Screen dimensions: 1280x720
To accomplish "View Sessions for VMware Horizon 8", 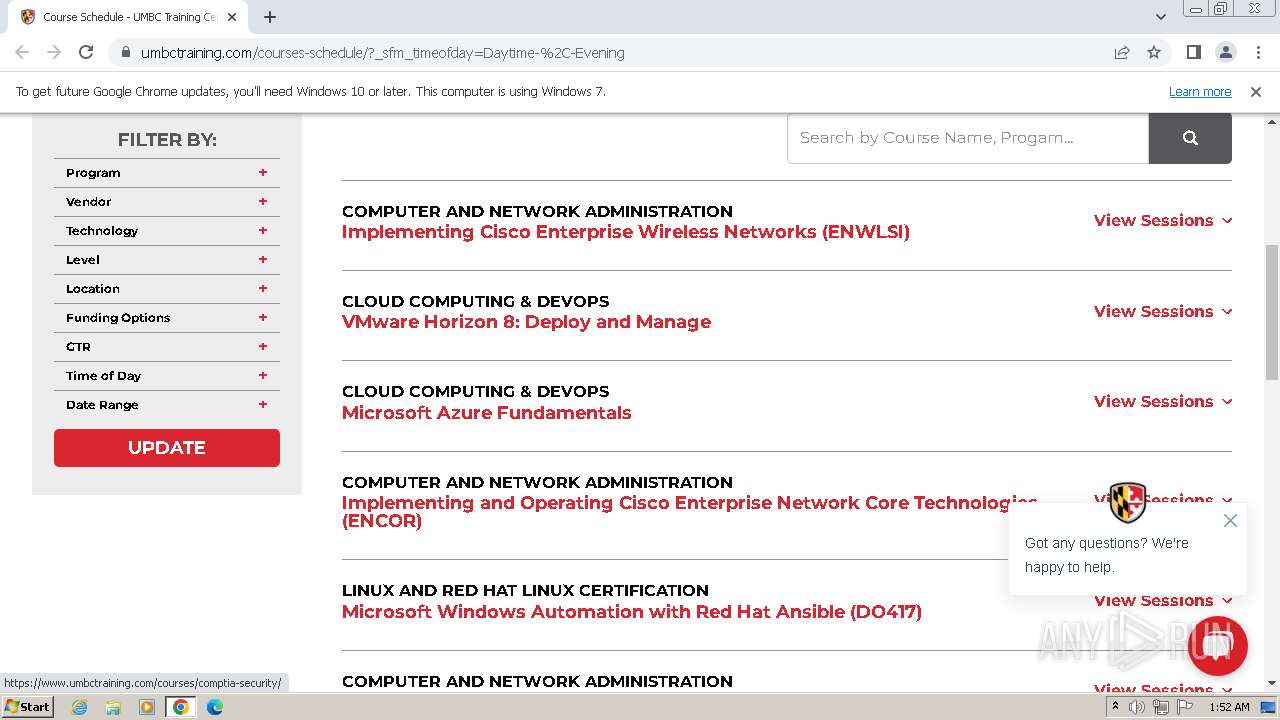I will [x=1163, y=311].
